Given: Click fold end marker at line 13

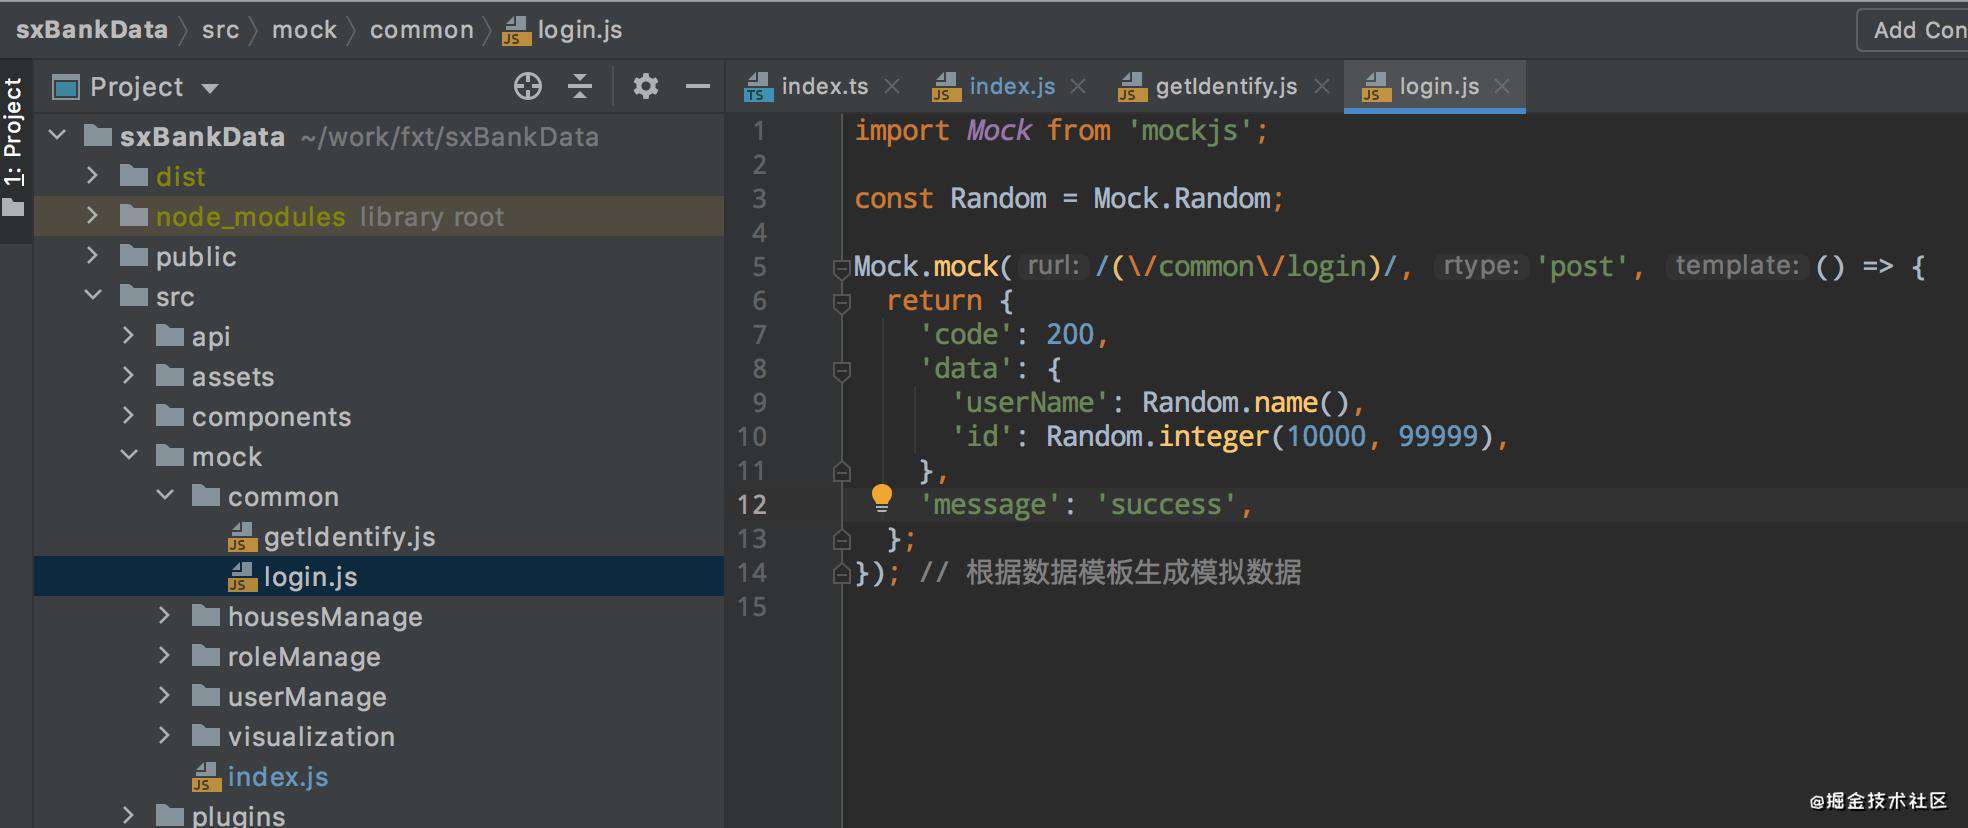Looking at the screenshot, I should point(842,540).
